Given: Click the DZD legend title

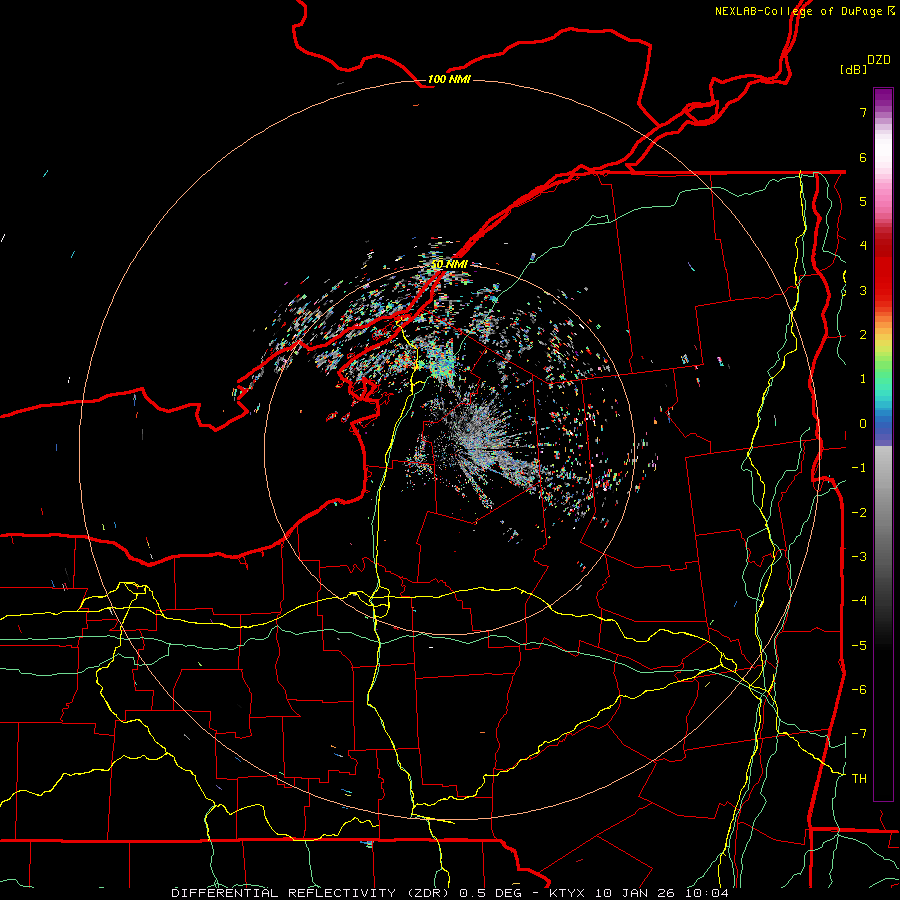Looking at the screenshot, I should click(879, 60).
